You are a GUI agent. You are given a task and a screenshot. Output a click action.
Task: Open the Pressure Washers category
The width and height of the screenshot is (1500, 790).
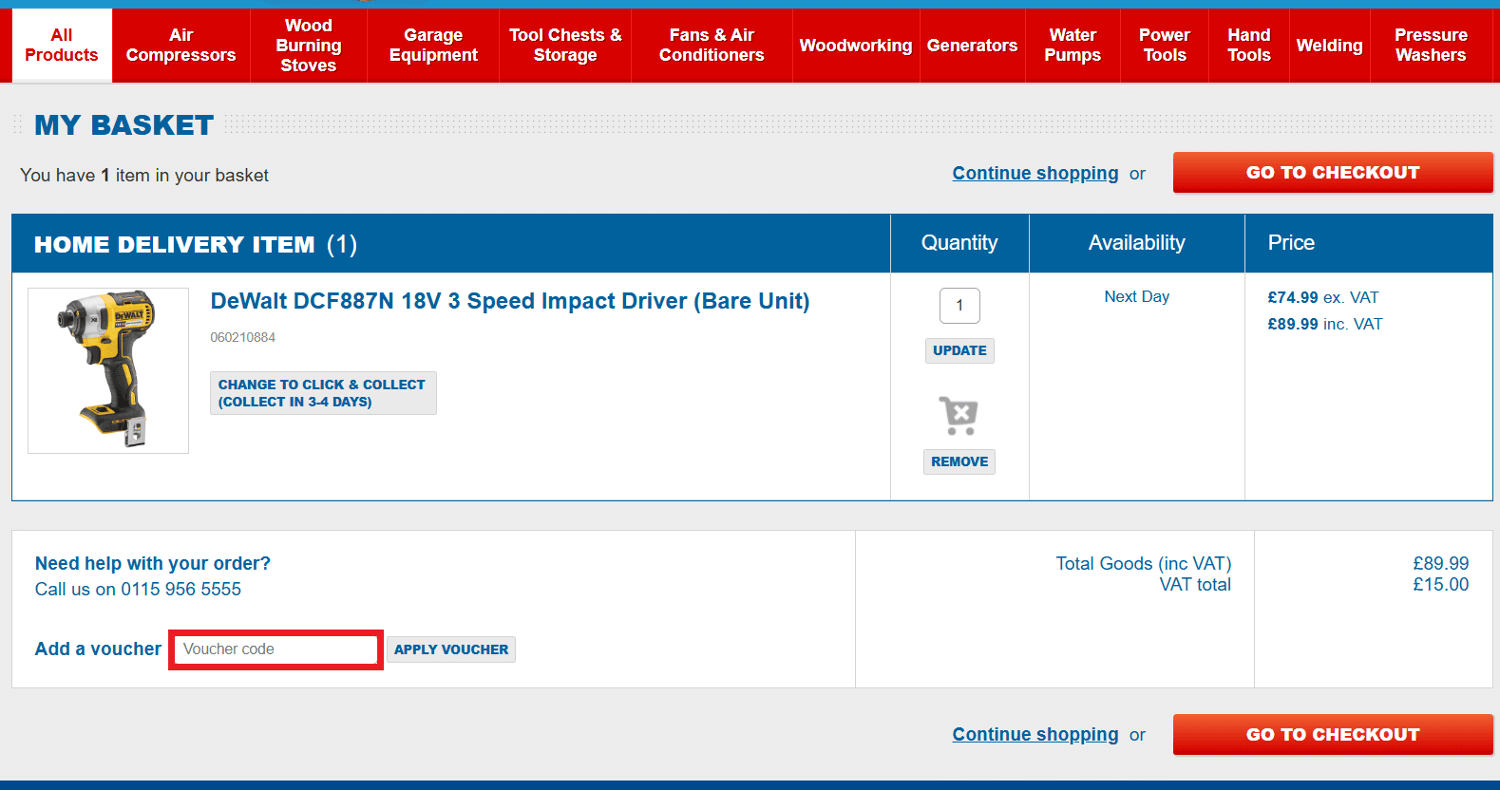(1431, 45)
